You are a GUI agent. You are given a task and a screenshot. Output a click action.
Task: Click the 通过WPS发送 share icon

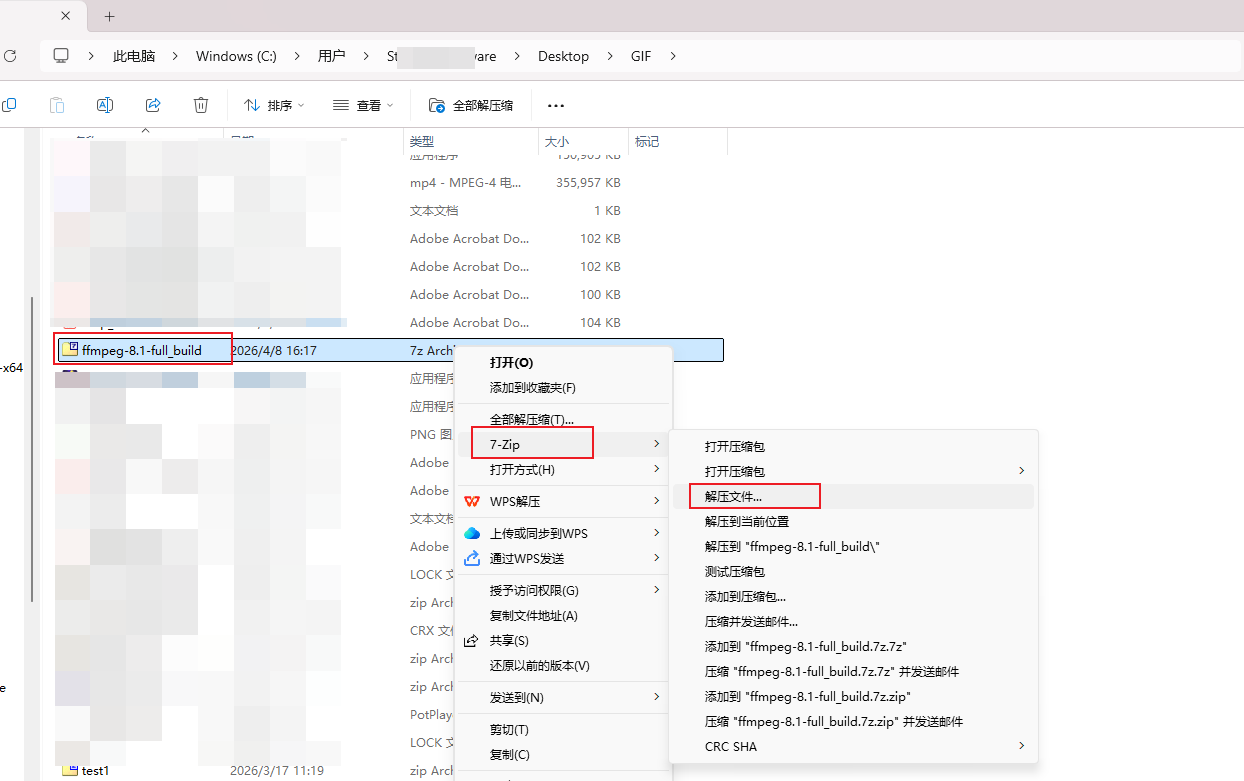coord(472,558)
